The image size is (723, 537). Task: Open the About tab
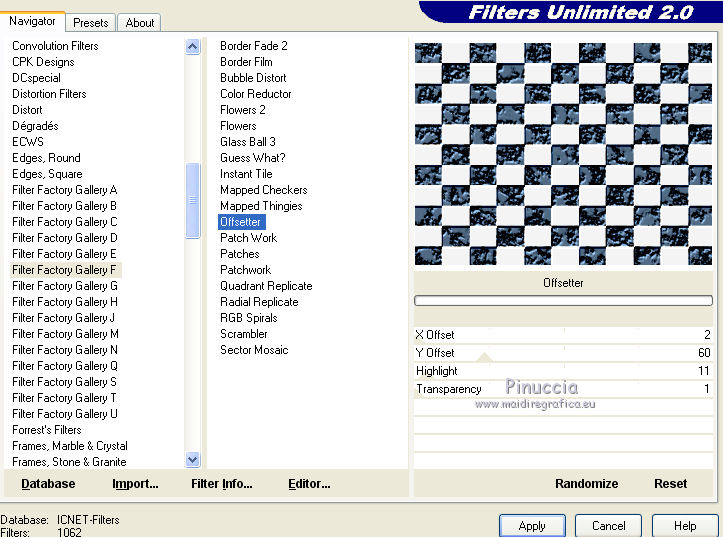point(139,23)
